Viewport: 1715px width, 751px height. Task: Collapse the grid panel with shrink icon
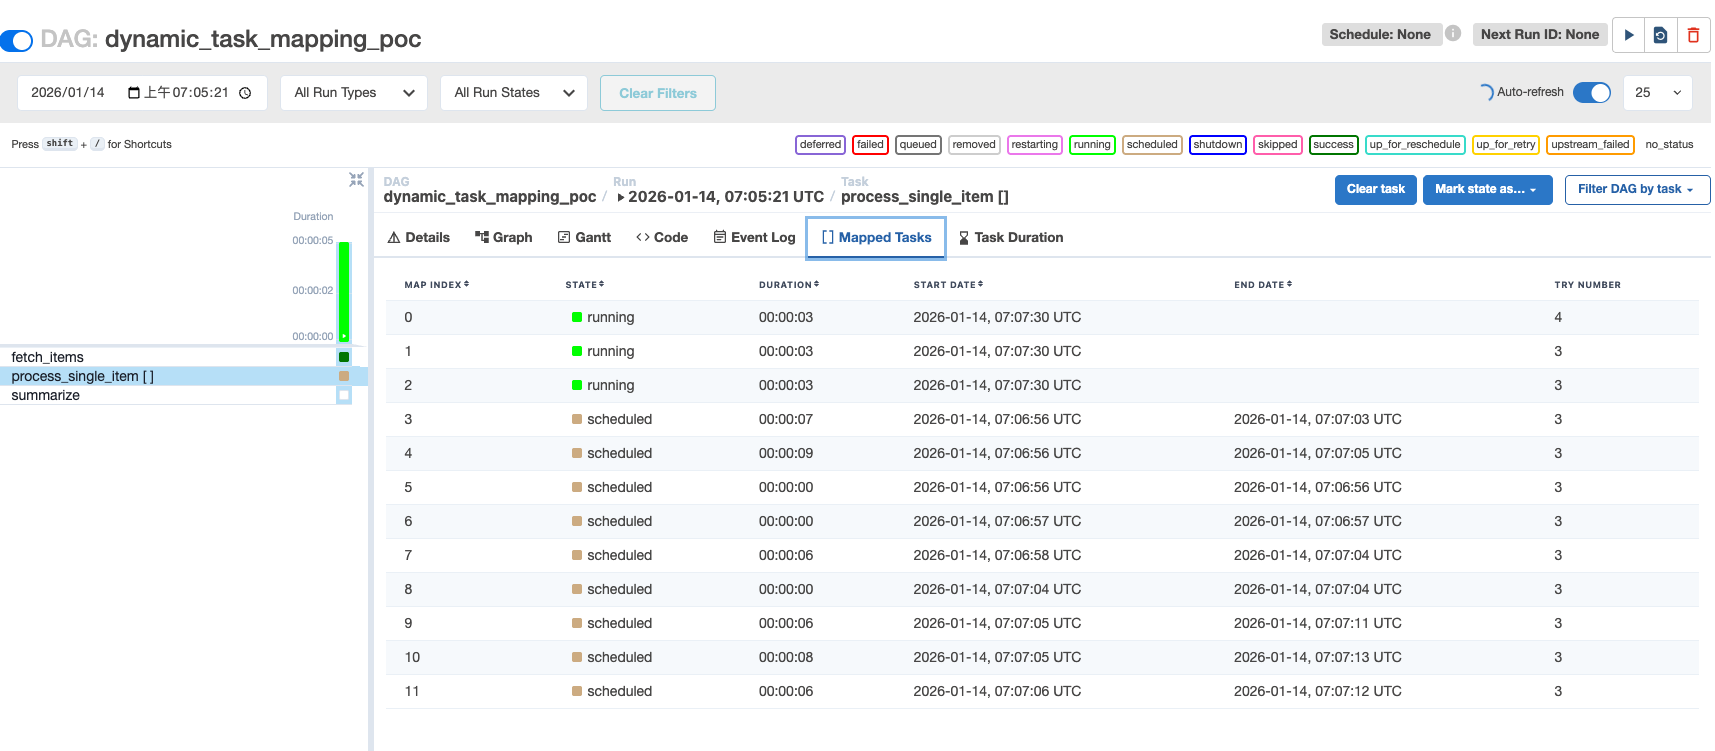coord(356,180)
